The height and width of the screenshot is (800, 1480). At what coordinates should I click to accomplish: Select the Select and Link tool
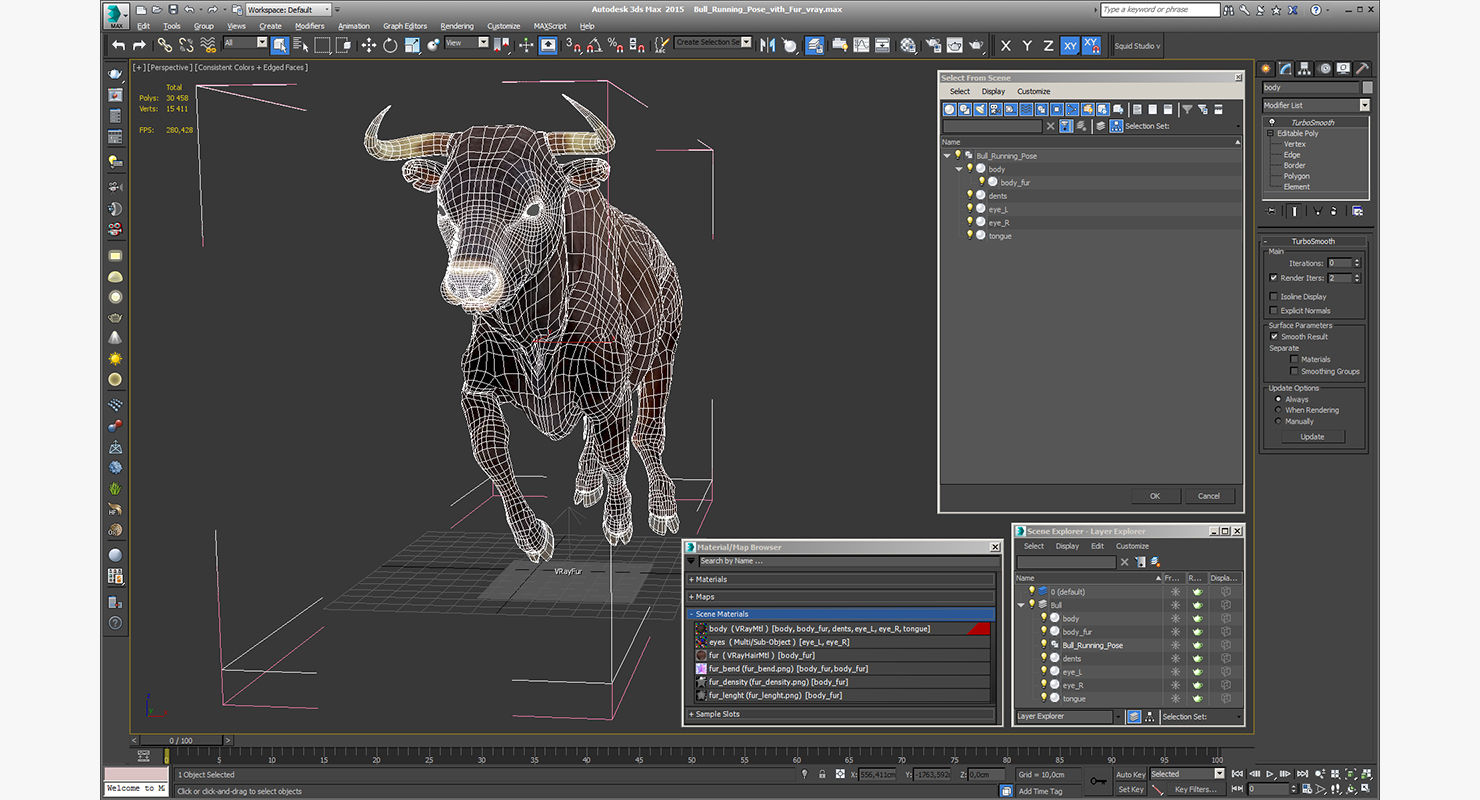[x=165, y=45]
